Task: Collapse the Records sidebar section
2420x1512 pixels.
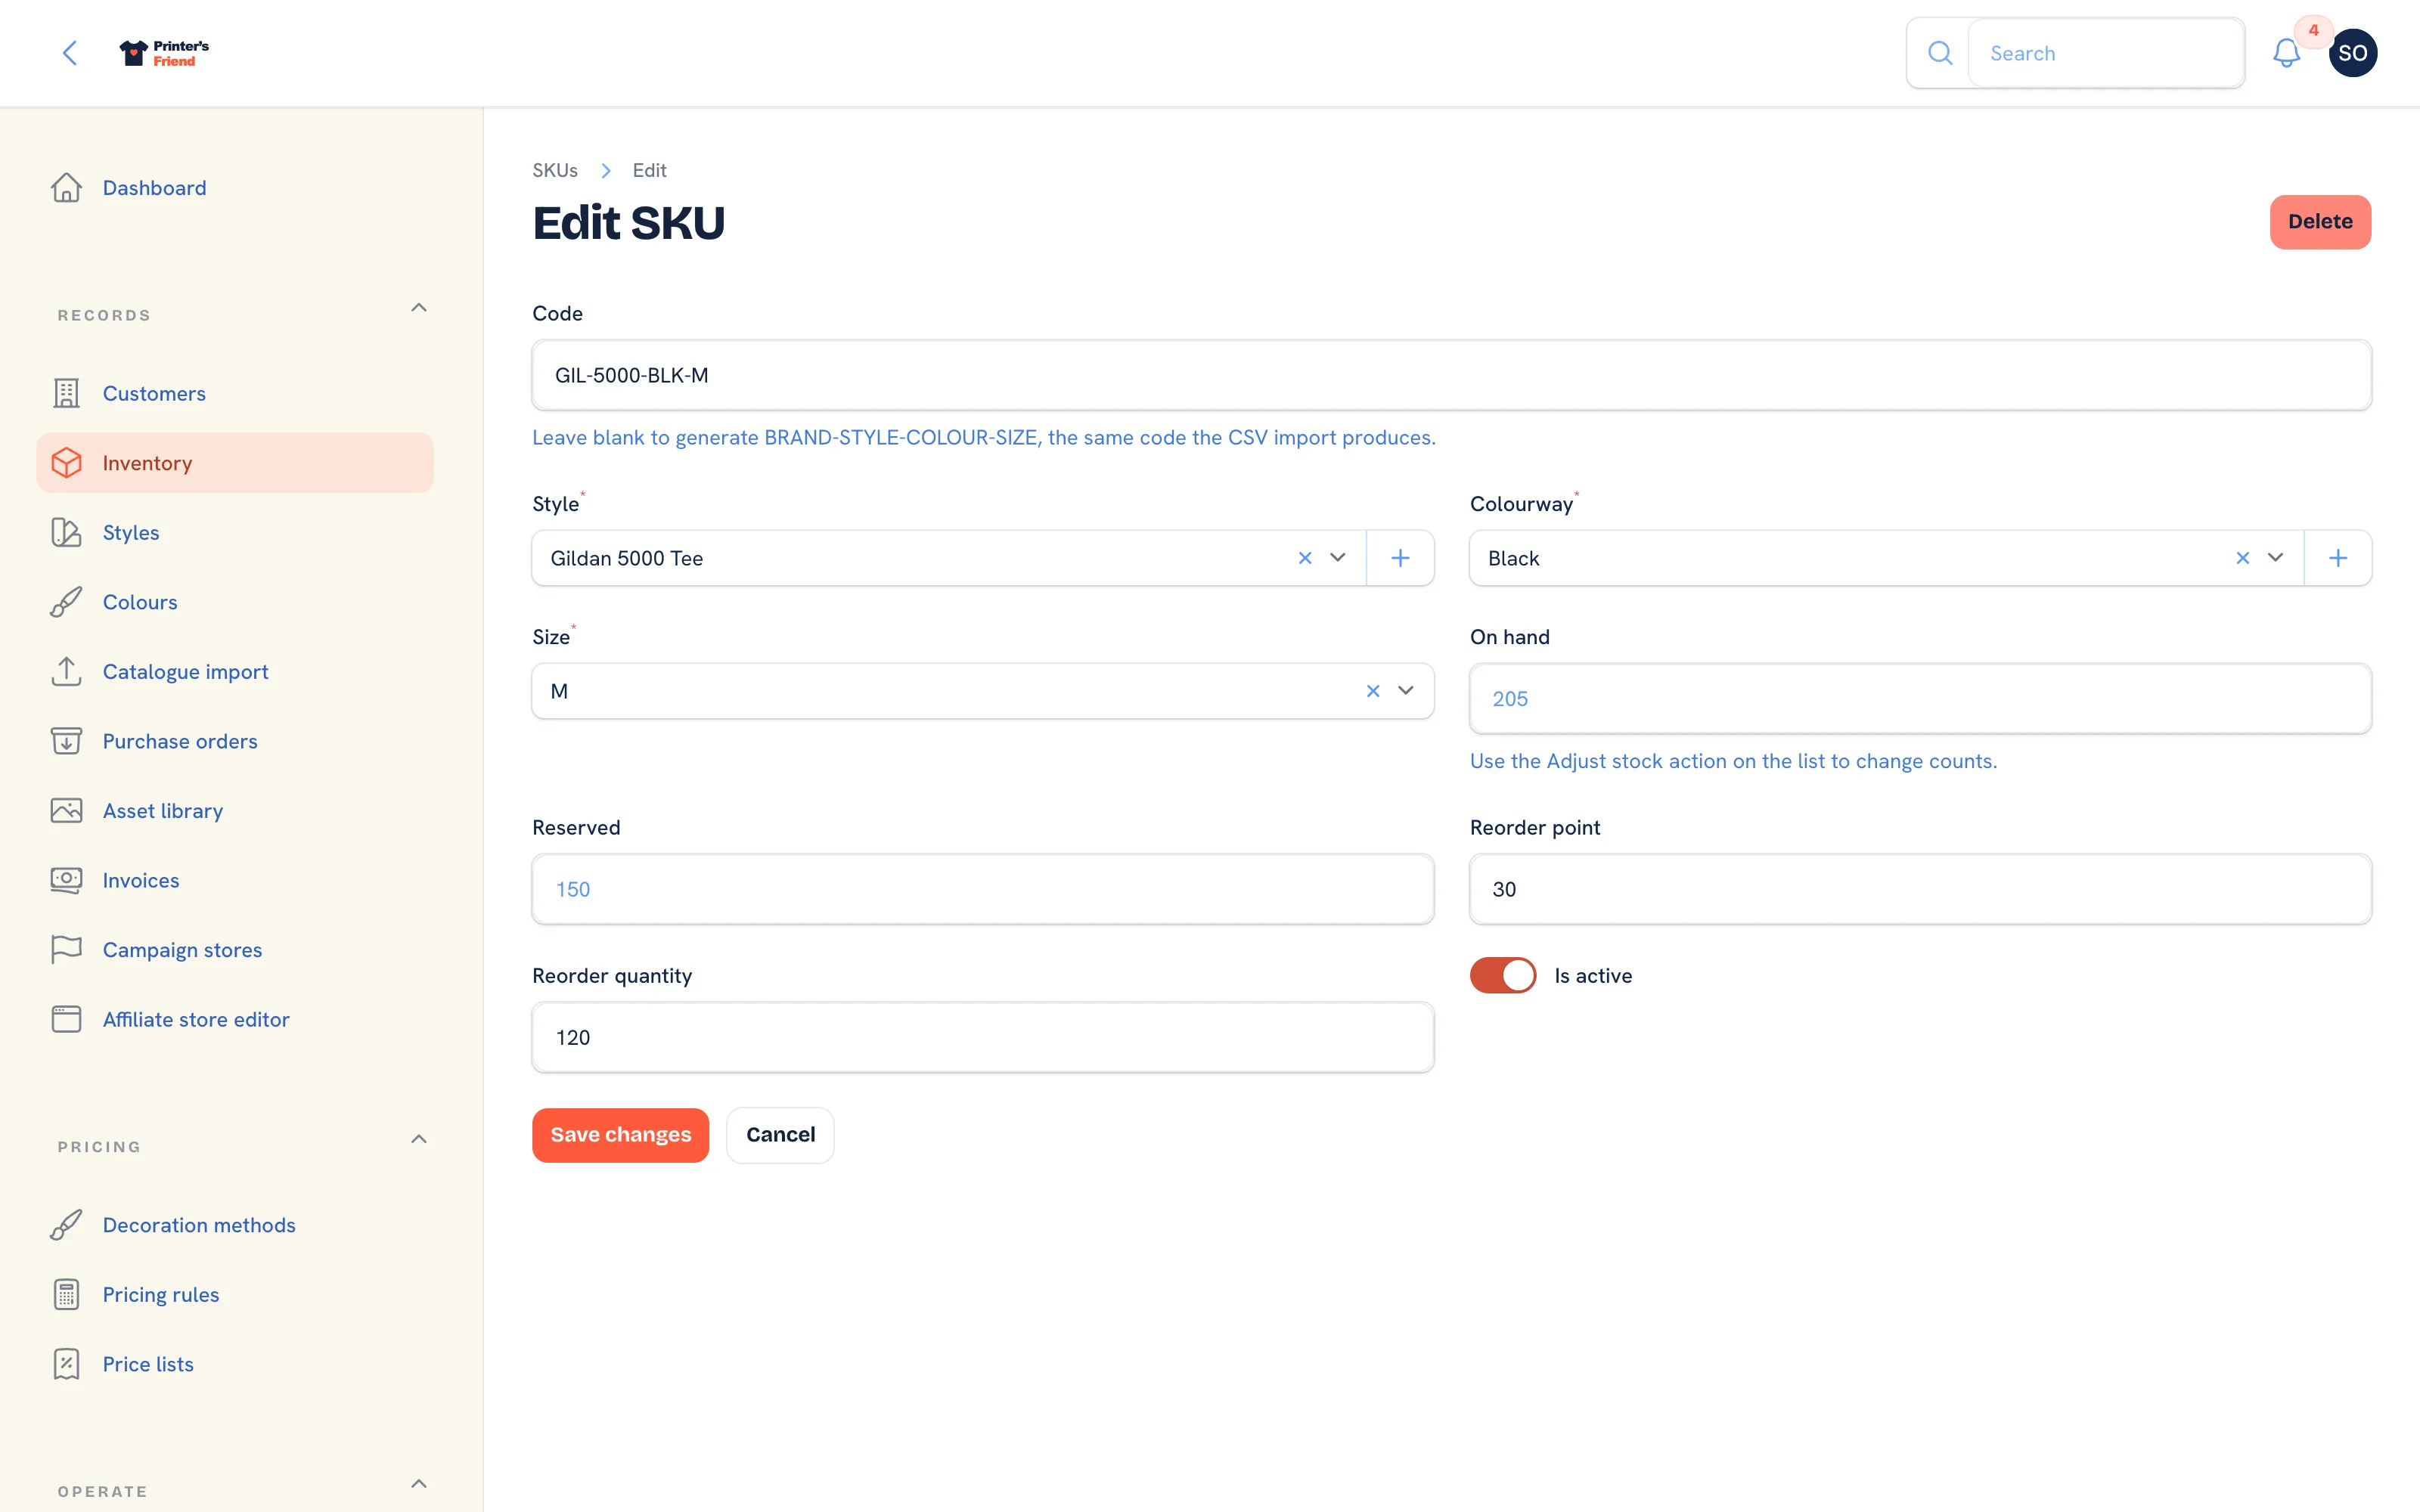Action: point(419,308)
